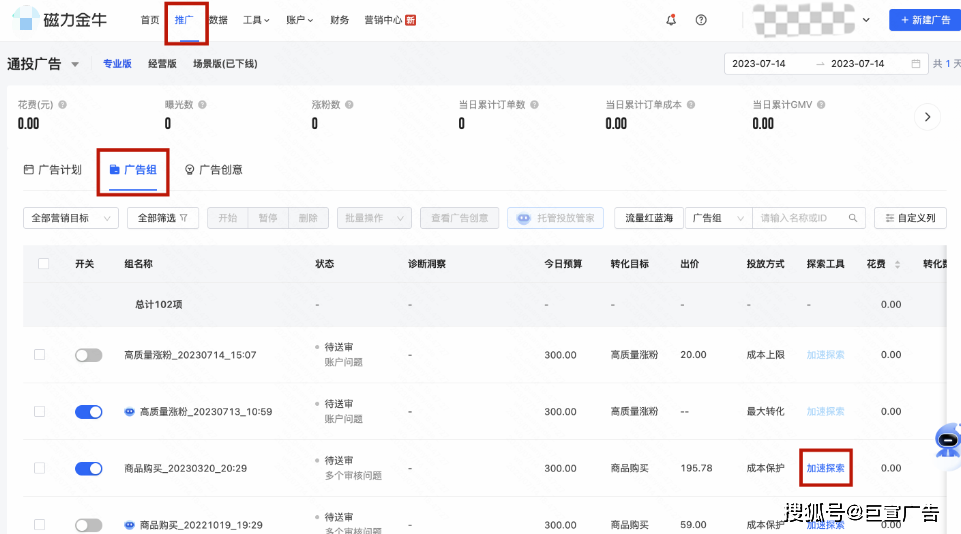Viewport: 961px width, 534px height.
Task: Check the select-all header checkbox
Action: pyautogui.click(x=44, y=264)
